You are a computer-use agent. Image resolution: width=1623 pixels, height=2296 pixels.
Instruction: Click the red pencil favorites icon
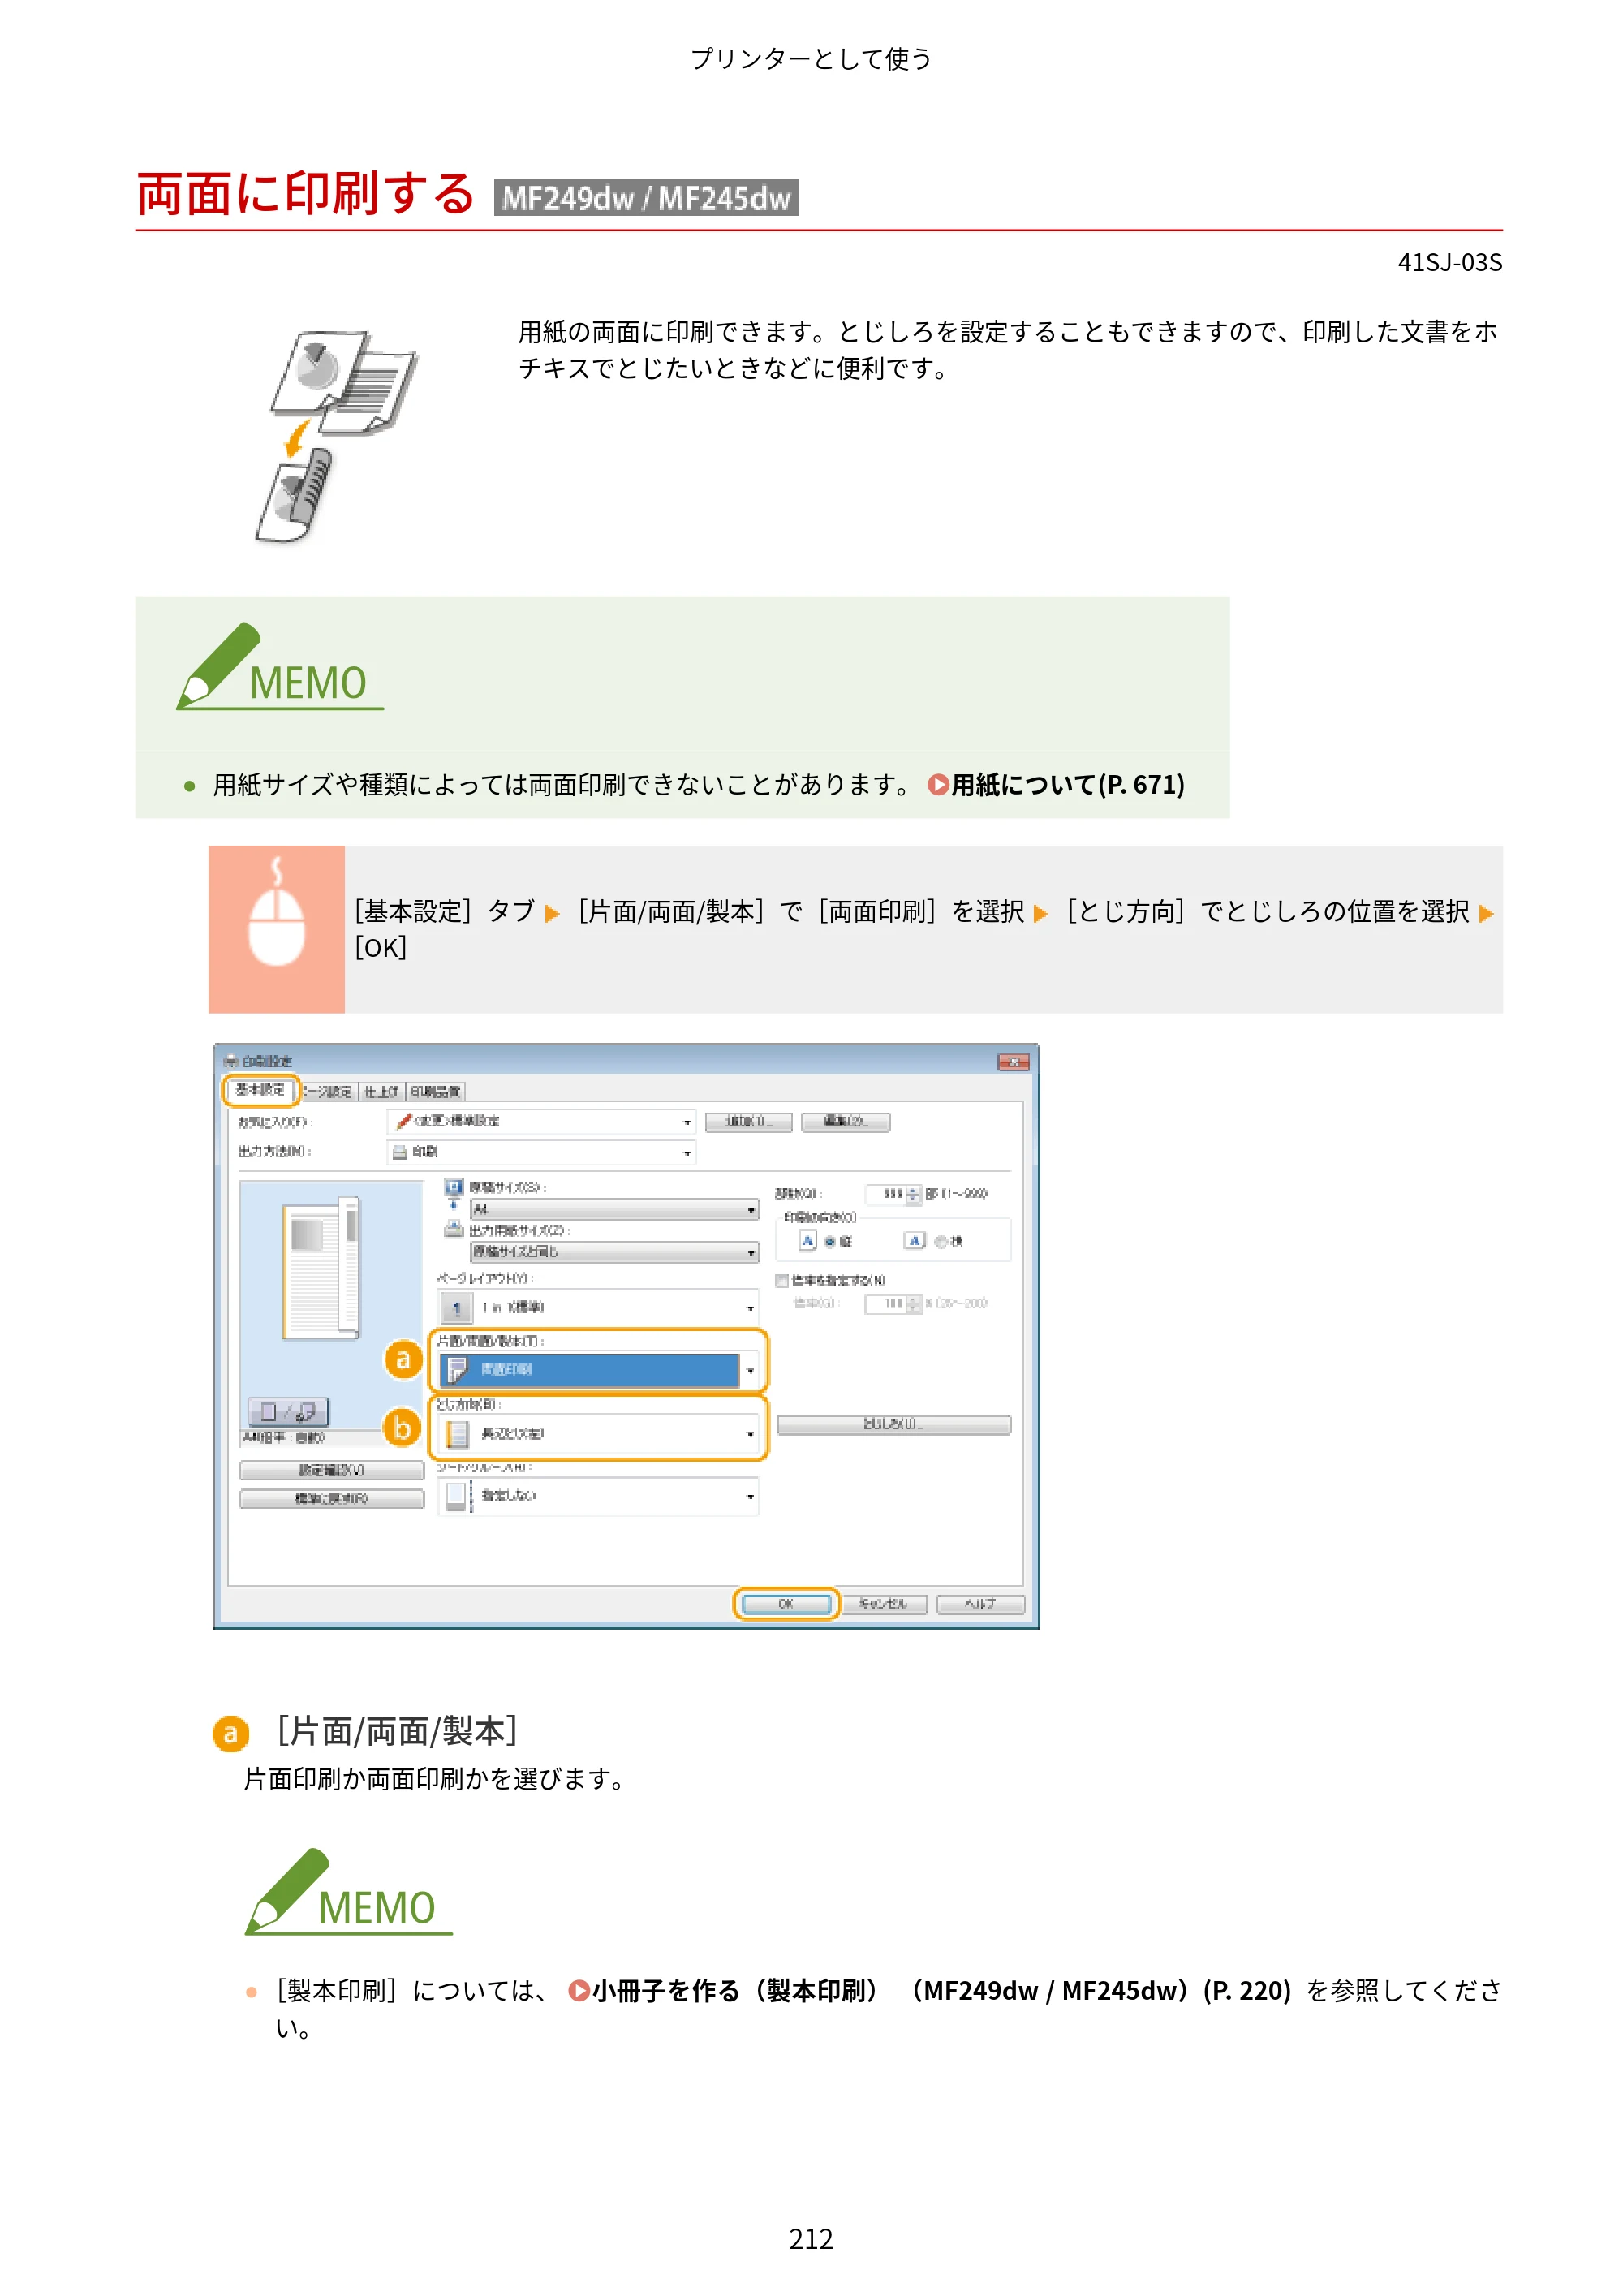[x=404, y=1121]
